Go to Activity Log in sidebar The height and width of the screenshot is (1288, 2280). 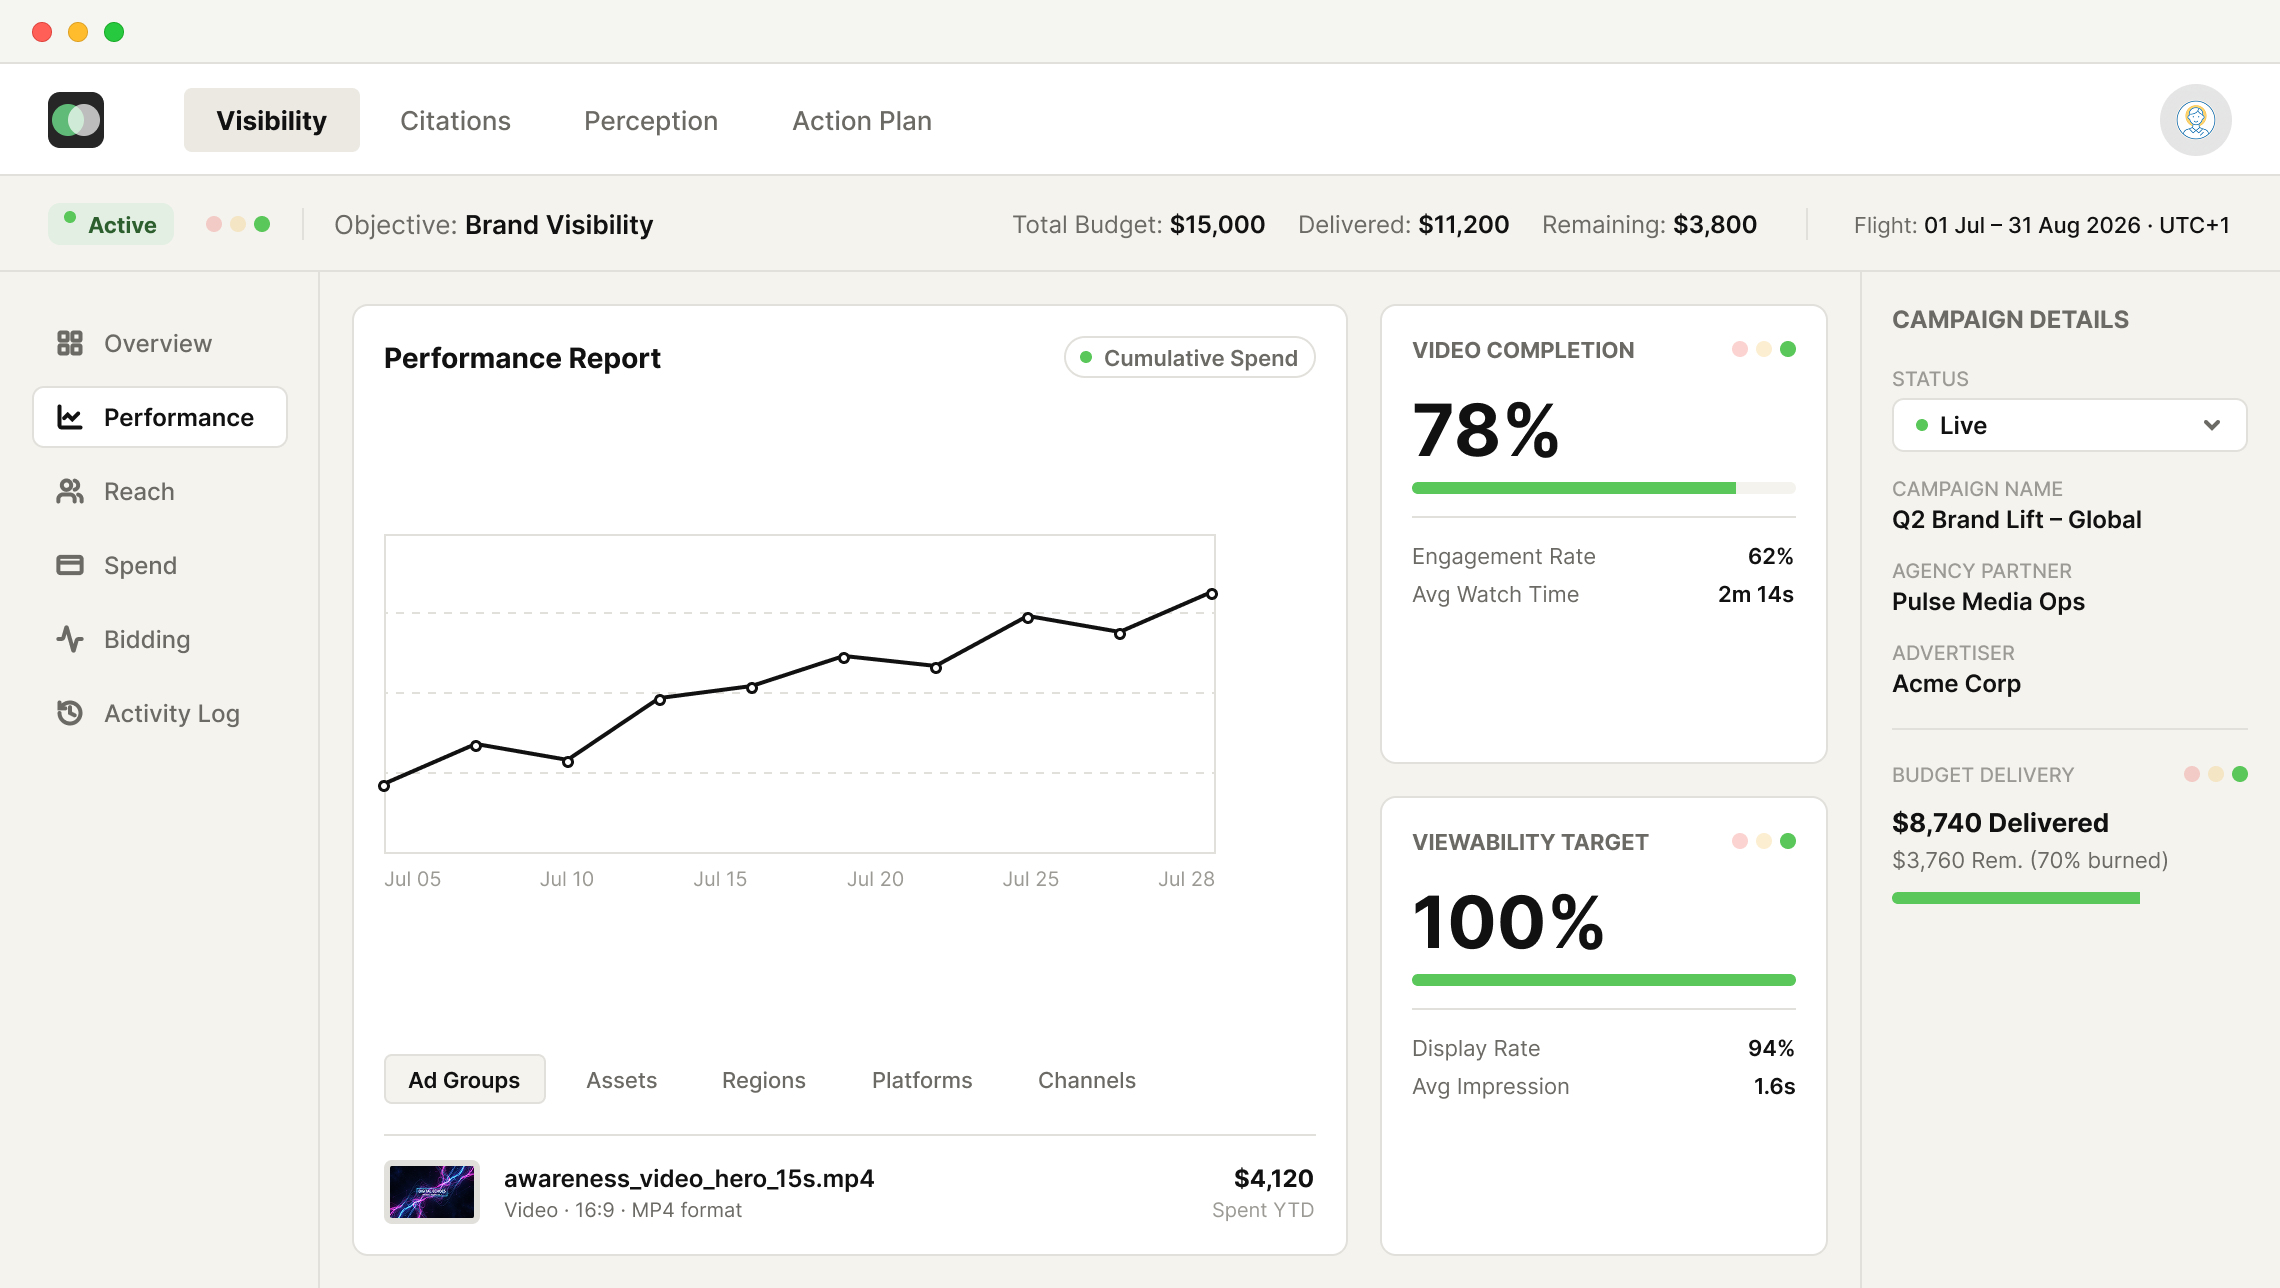pos(160,713)
